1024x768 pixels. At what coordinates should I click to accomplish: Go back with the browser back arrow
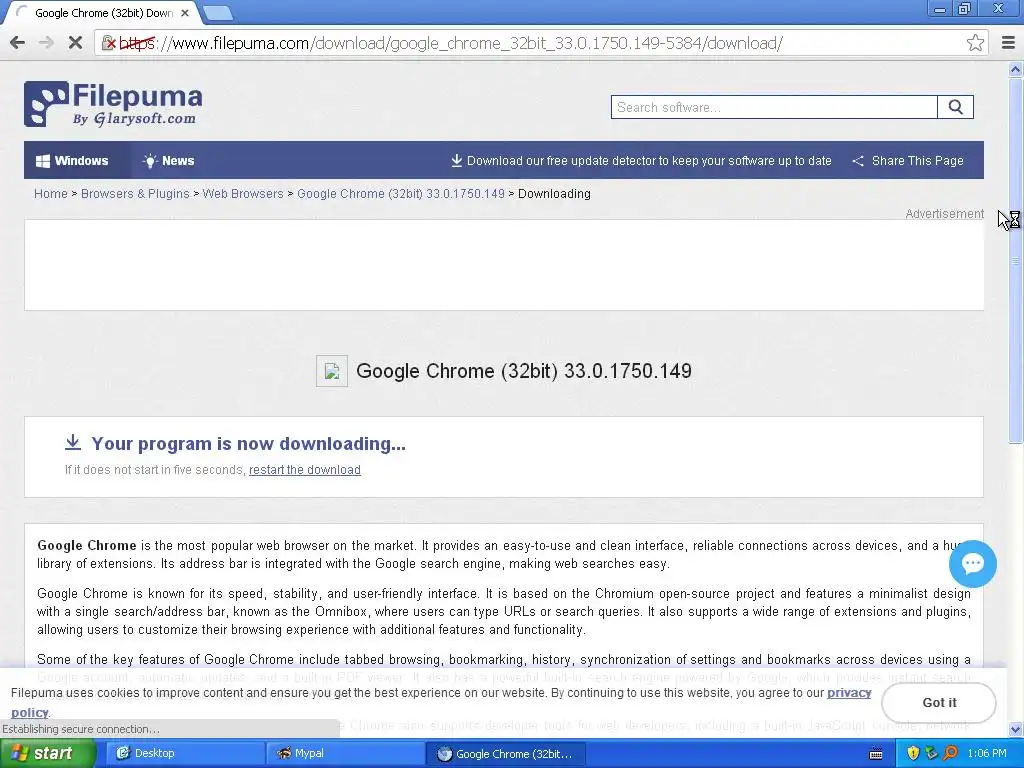pyautogui.click(x=18, y=43)
